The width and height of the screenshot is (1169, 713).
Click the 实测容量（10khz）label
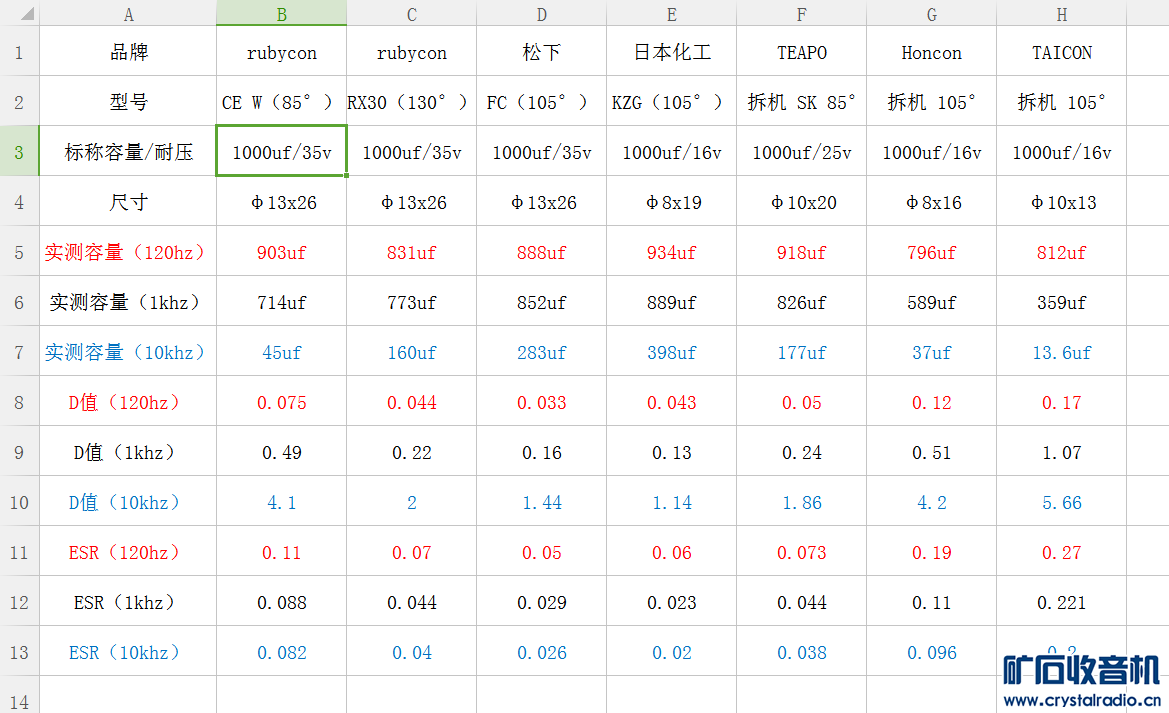128,352
